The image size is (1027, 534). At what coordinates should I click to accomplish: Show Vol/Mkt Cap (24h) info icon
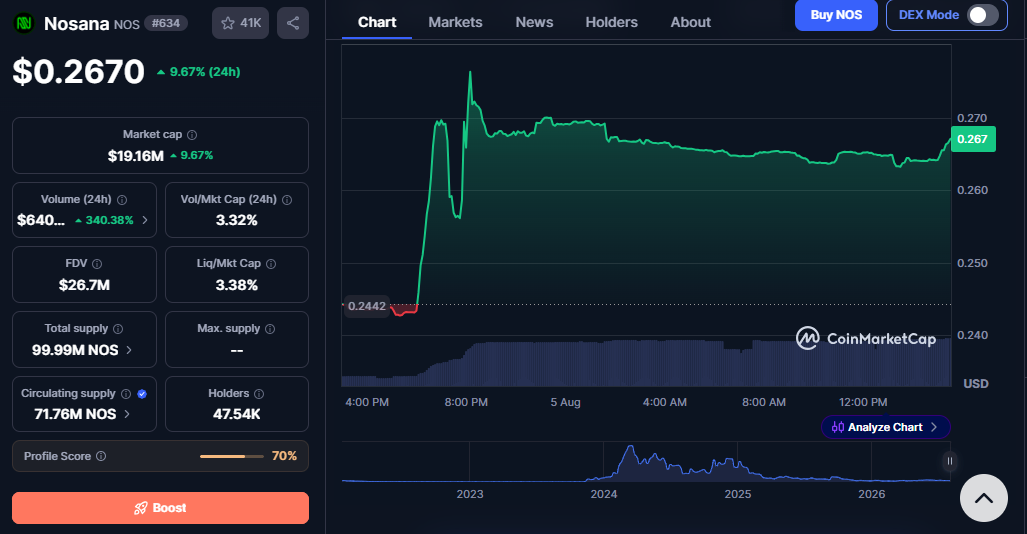pyautogui.click(x=287, y=200)
